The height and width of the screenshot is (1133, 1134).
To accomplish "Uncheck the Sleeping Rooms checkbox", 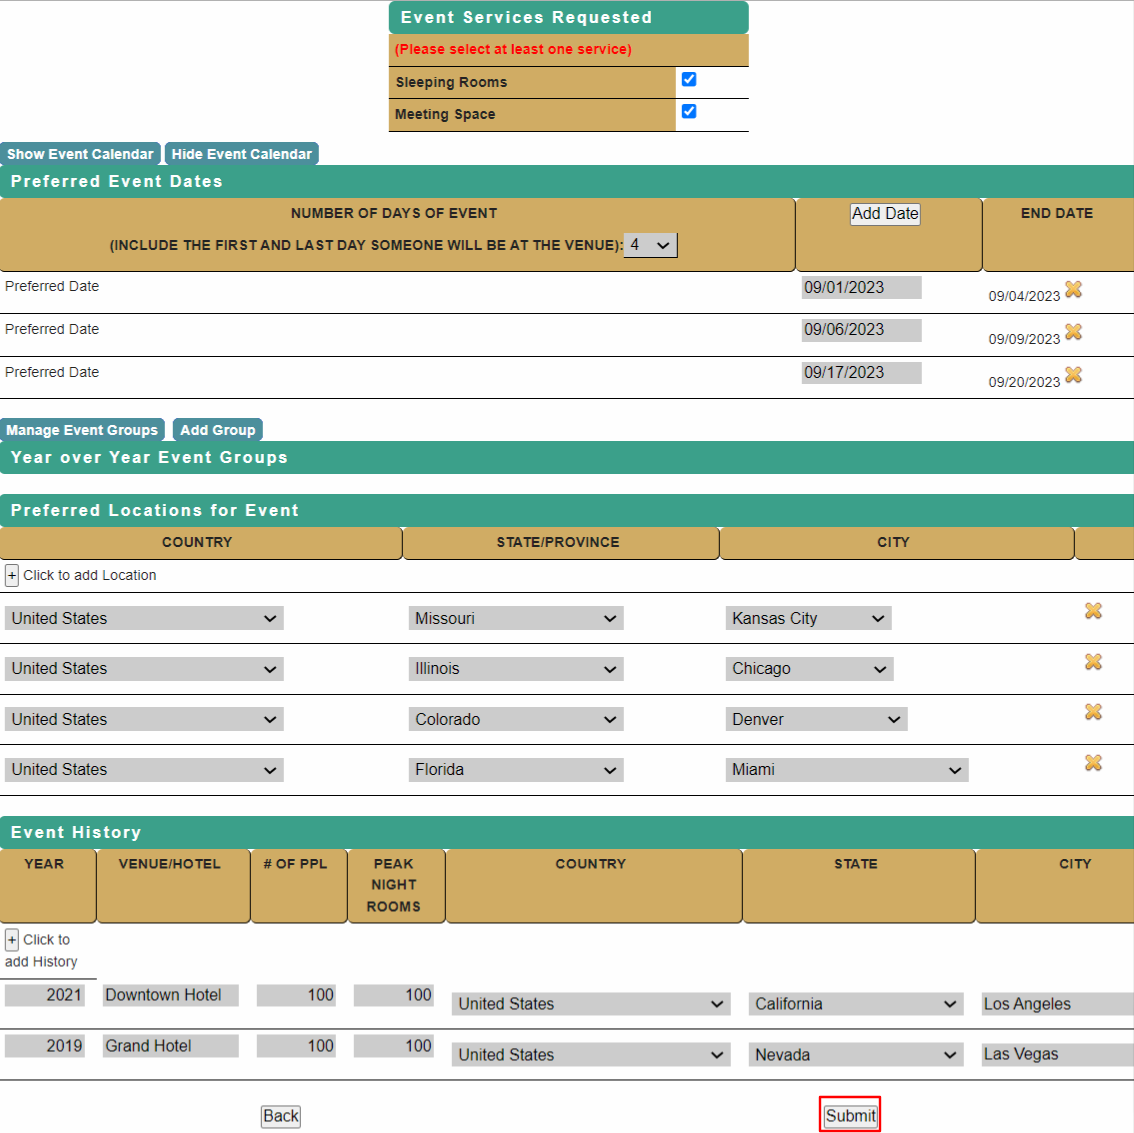I will coord(689,80).
